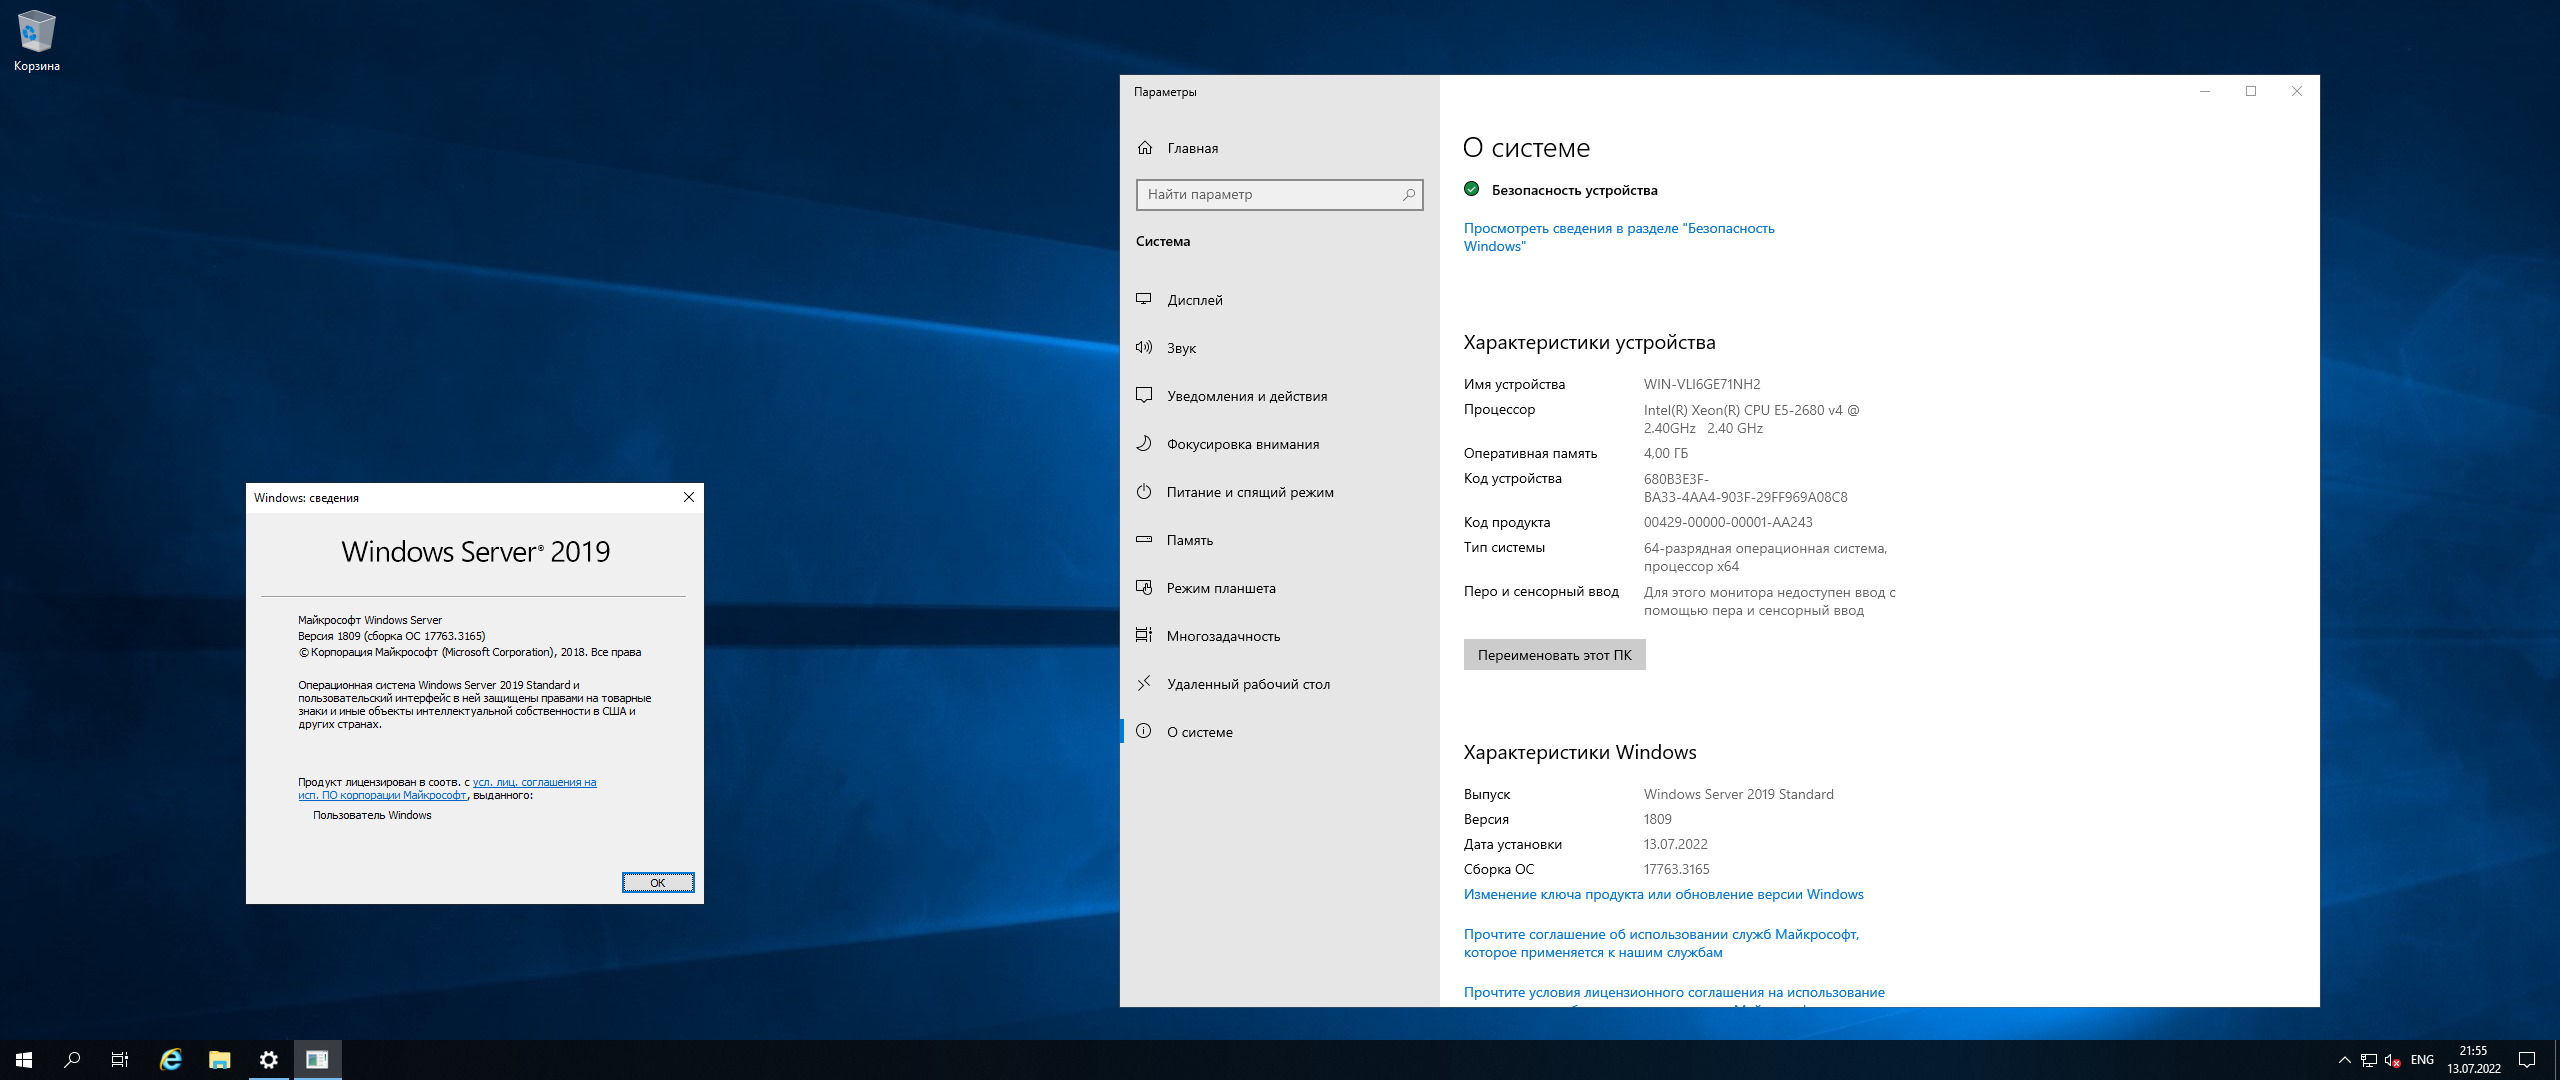2560x1080 pixels.
Task: Click the remote desktop icon beside Удаленный рабочий стол
Action: tap(1144, 683)
